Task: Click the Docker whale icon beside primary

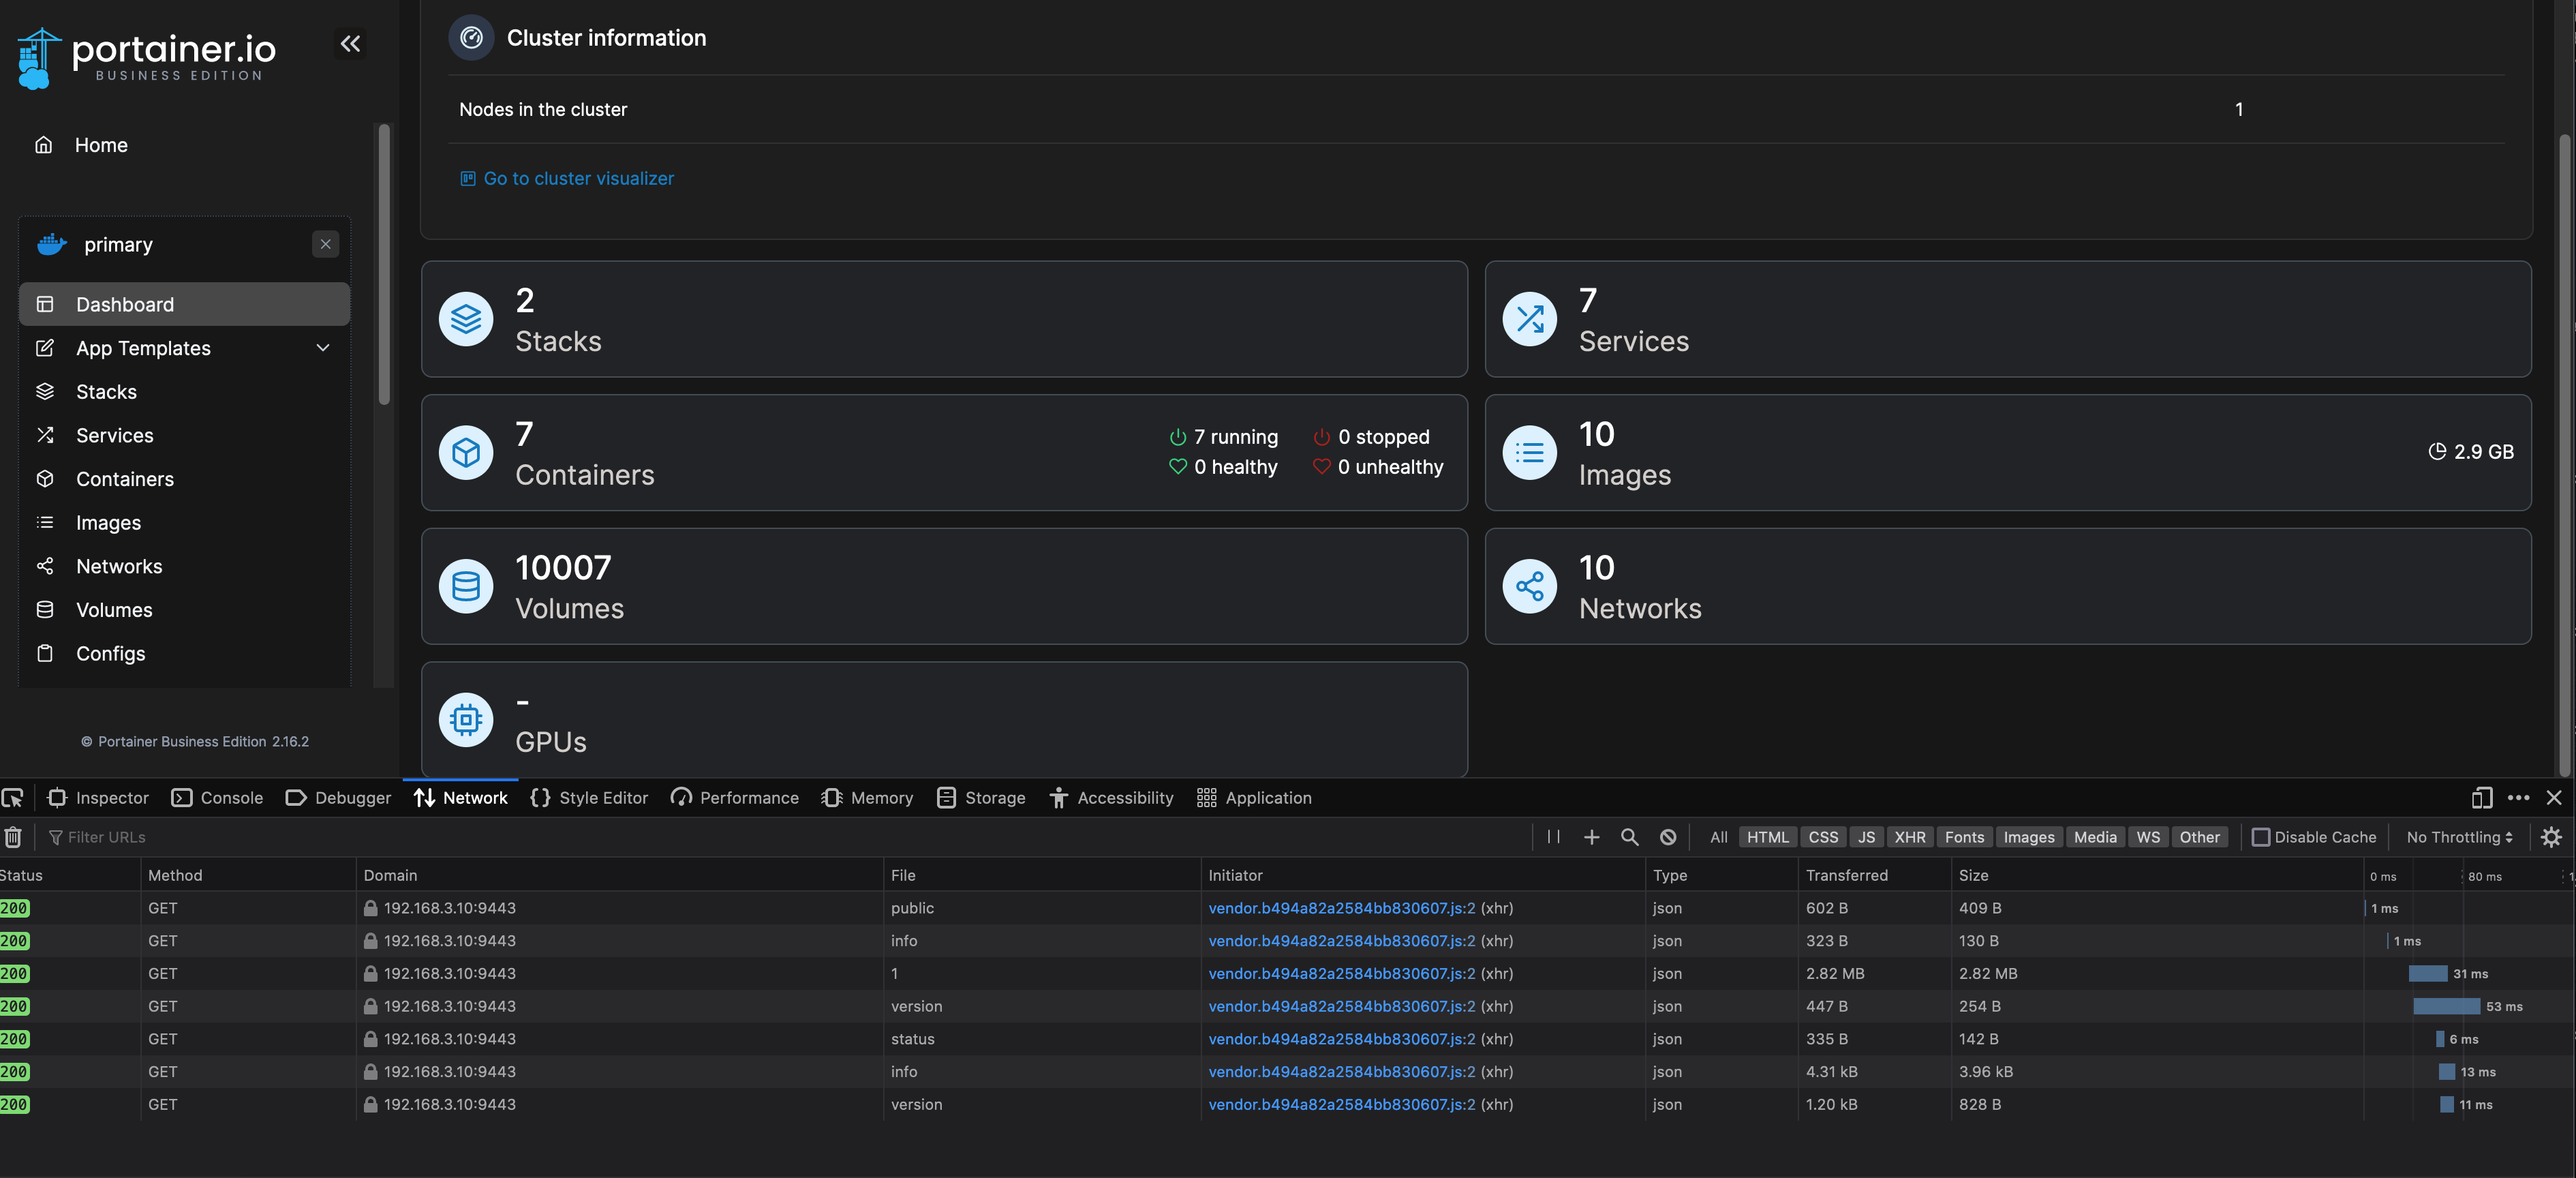Action: pyautogui.click(x=52, y=244)
